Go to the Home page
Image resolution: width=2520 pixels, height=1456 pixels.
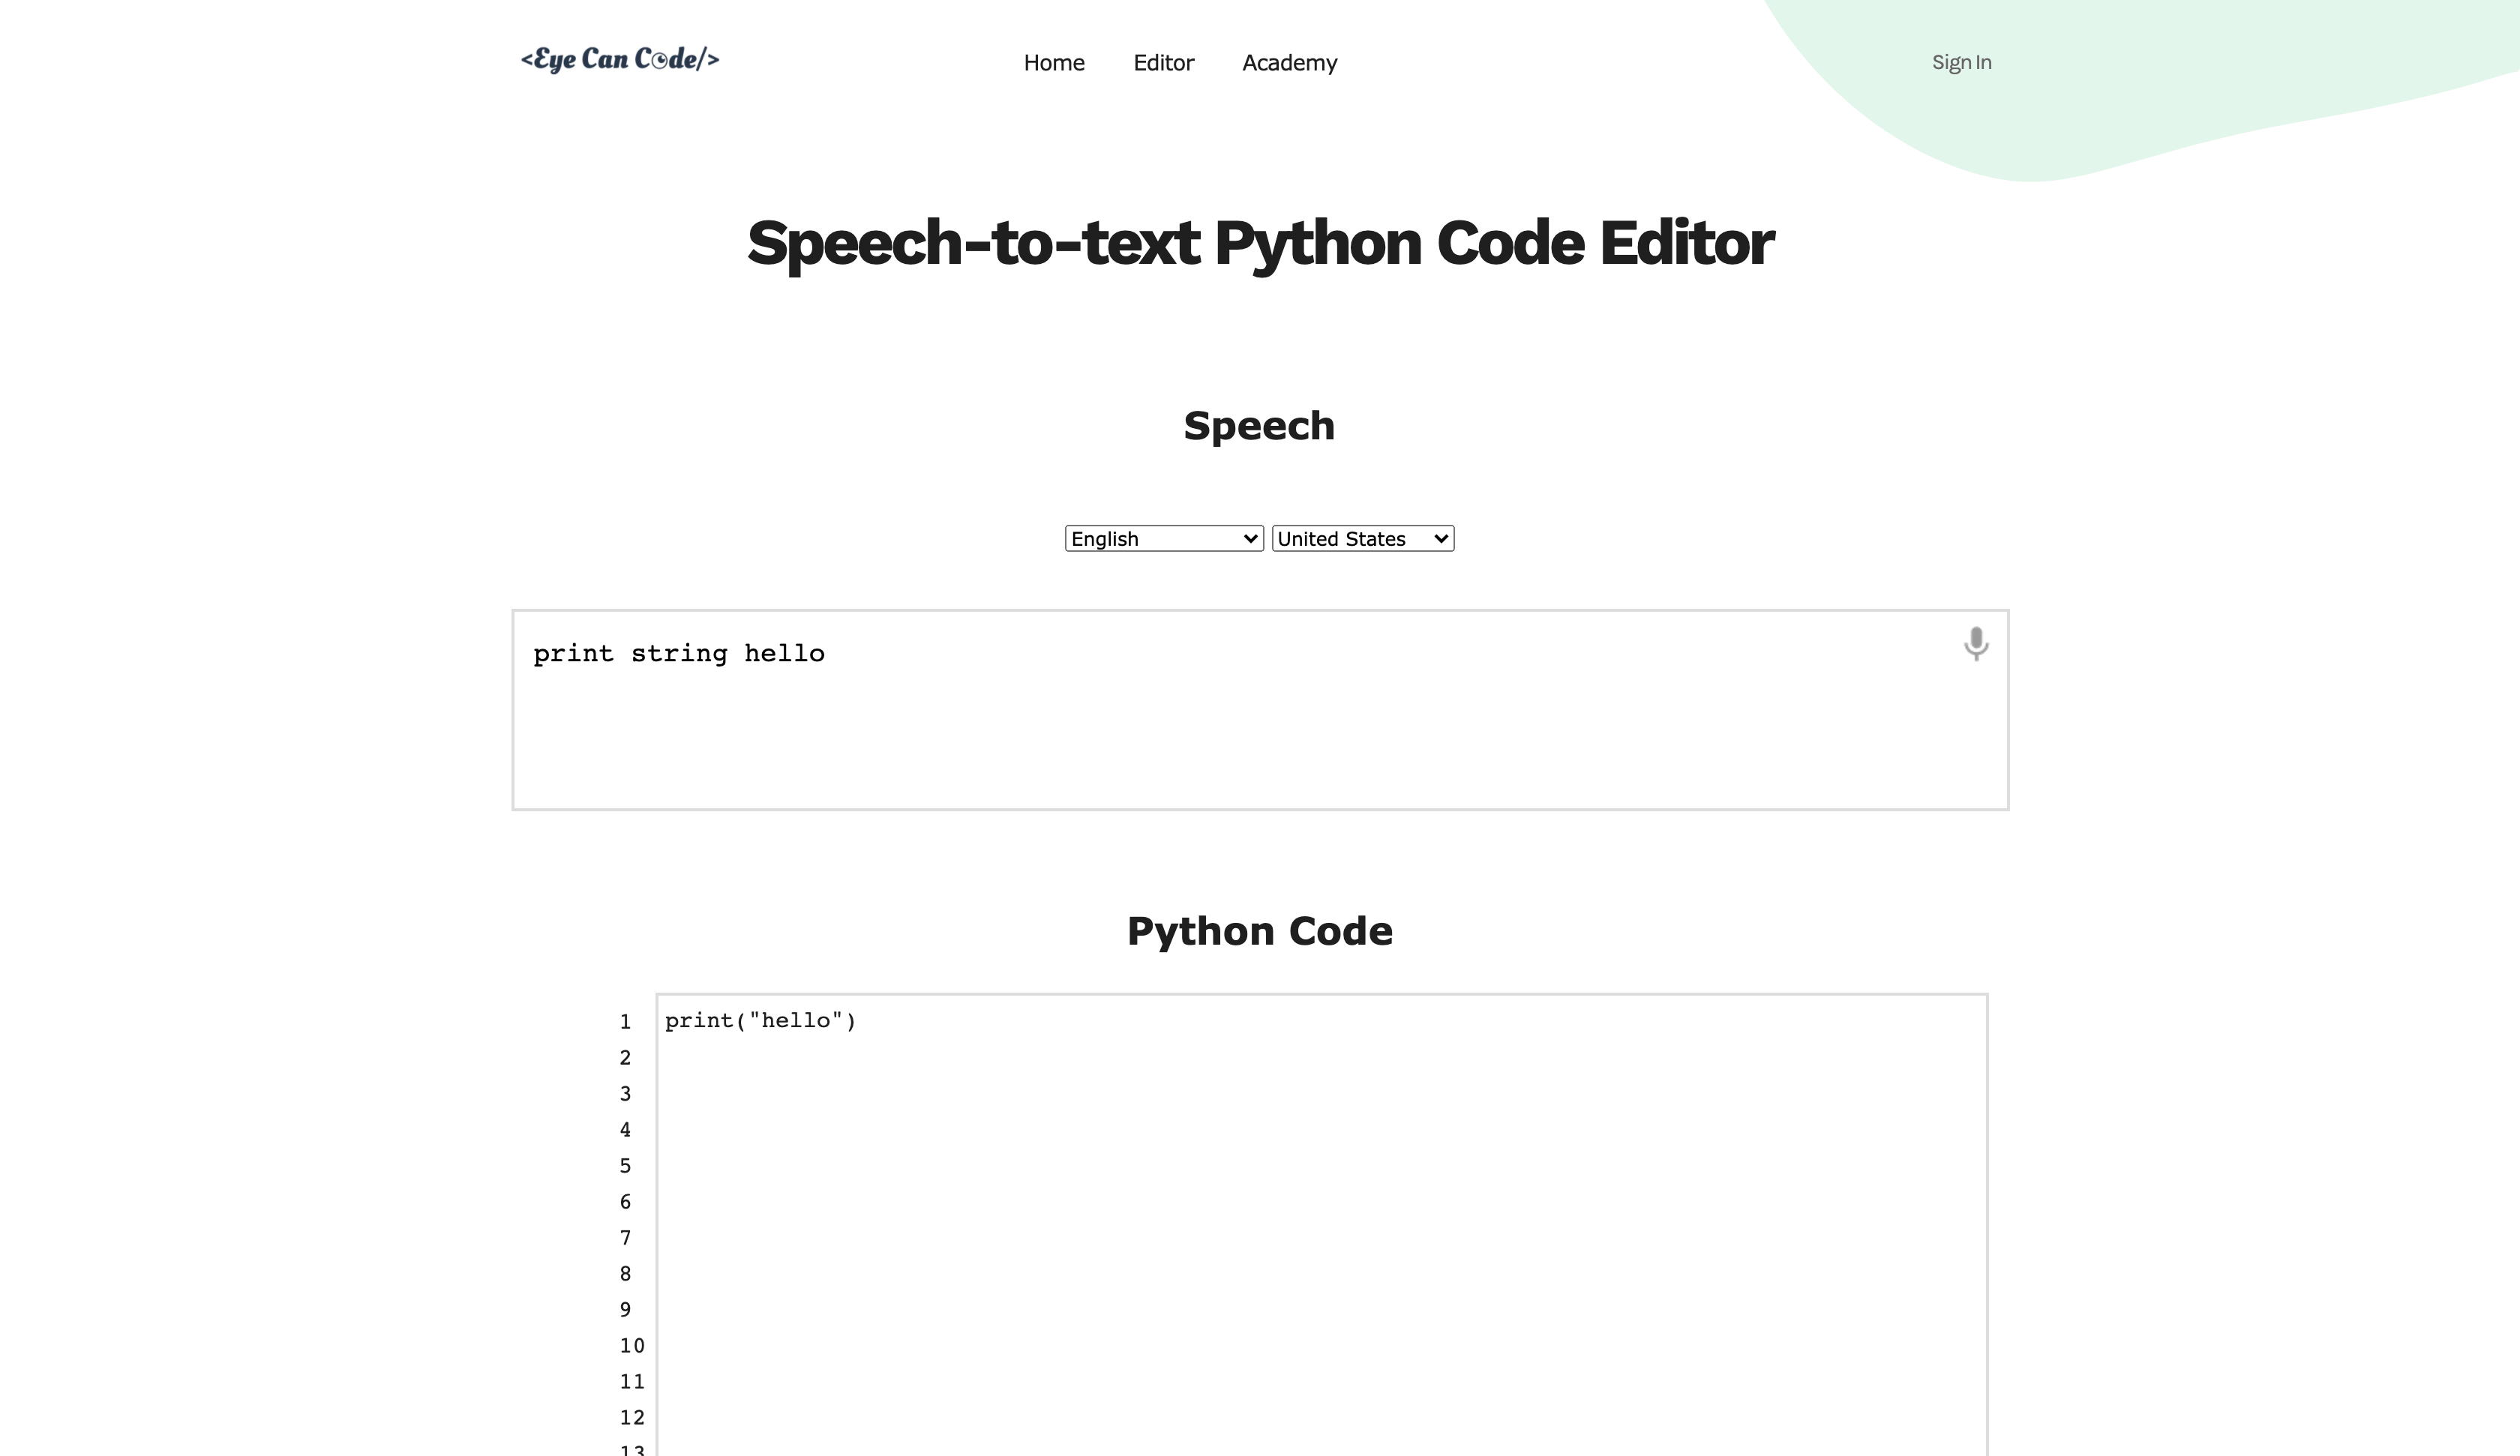tap(1054, 63)
